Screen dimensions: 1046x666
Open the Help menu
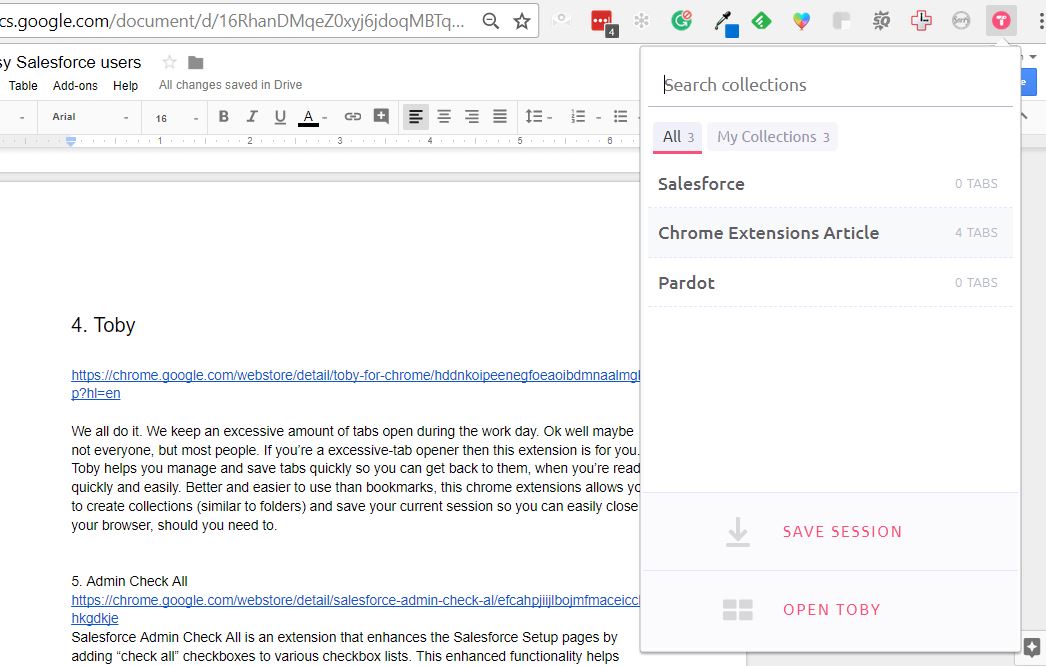point(125,85)
